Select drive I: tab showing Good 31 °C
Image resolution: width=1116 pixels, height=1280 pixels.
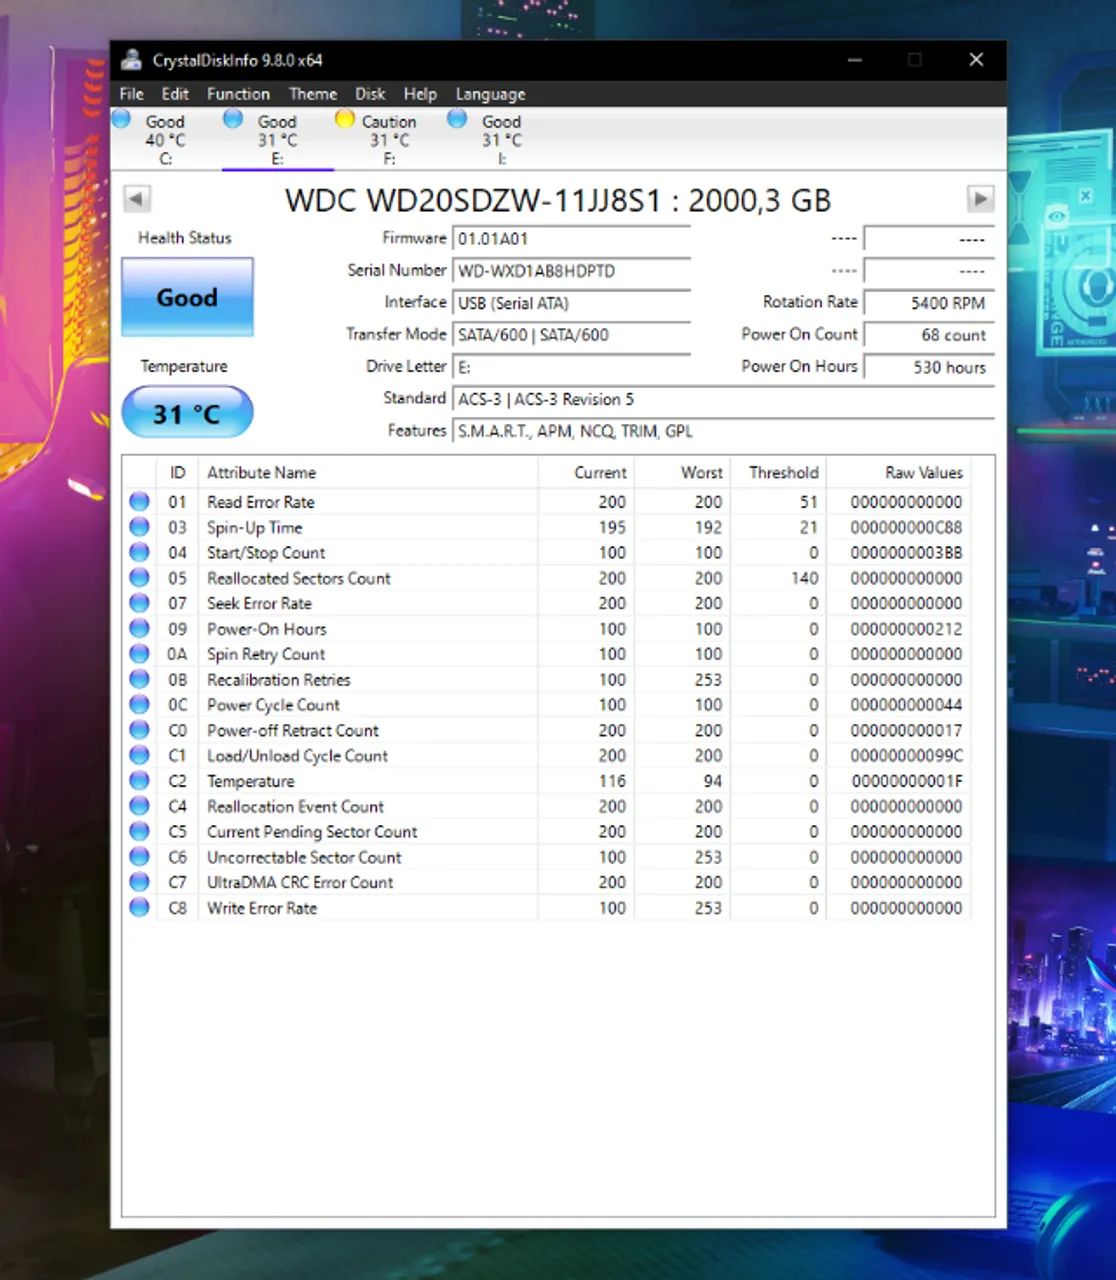coord(501,139)
